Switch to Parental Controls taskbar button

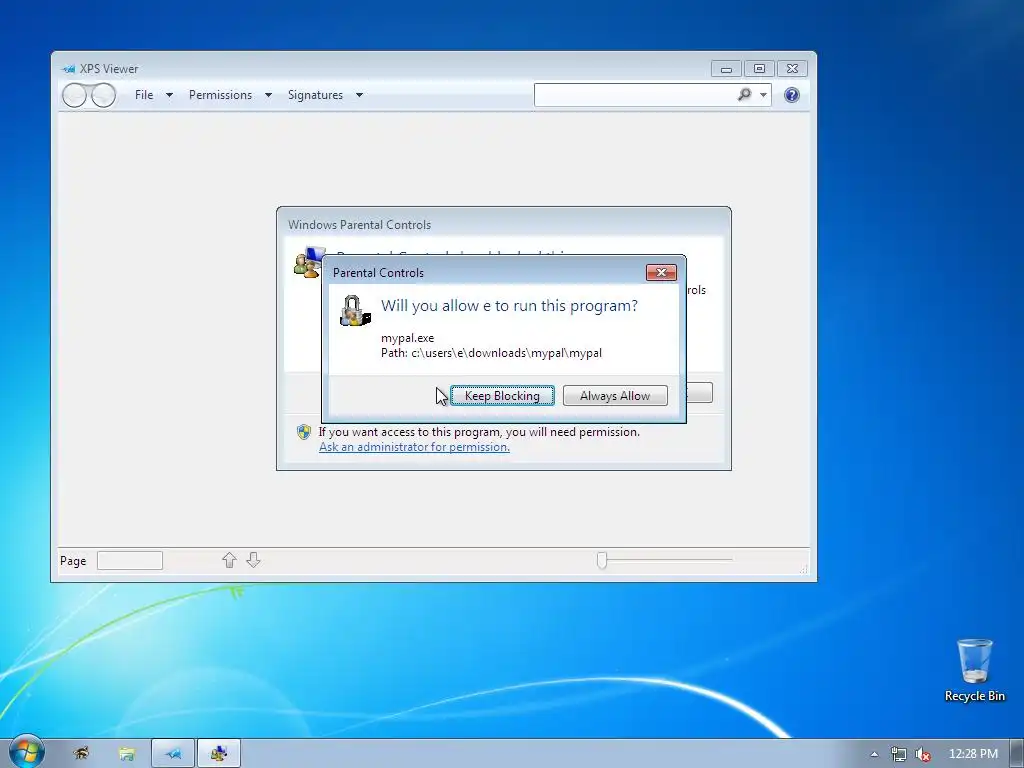(219, 754)
